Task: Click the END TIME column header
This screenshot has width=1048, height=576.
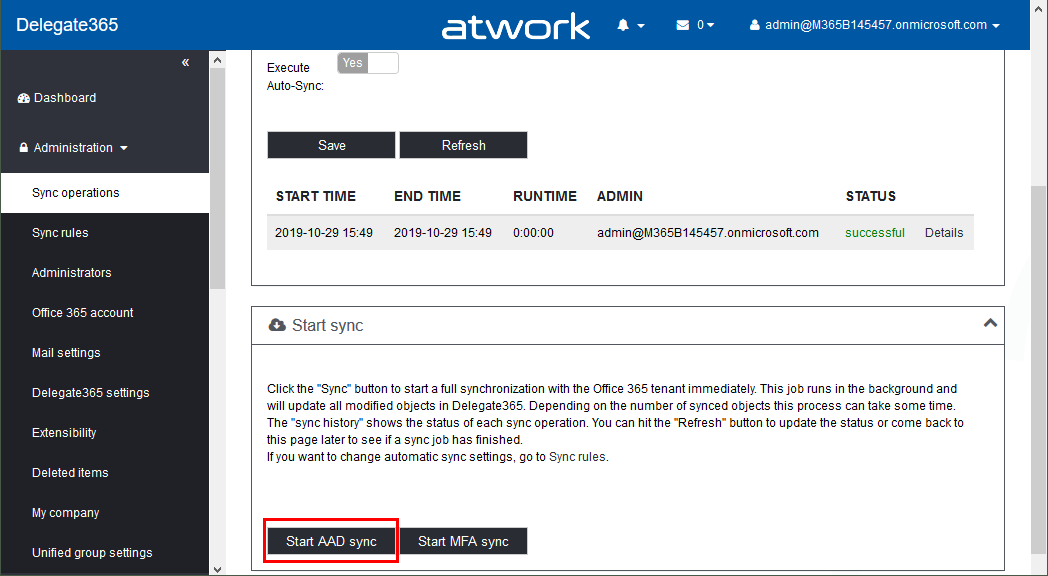Action: point(427,196)
